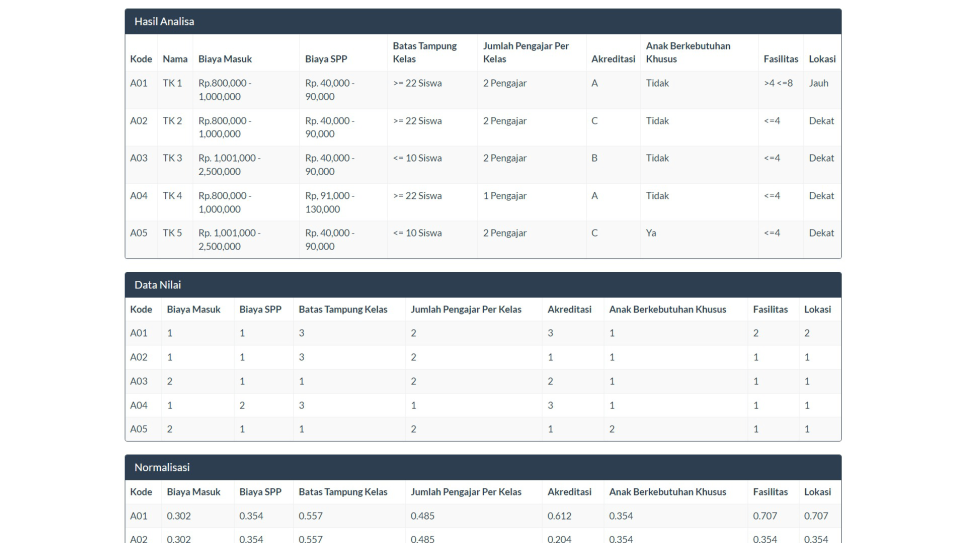The width and height of the screenshot is (966, 543).
Task: Click accreditation 'B' cell for TK 3
Action: [595, 158]
